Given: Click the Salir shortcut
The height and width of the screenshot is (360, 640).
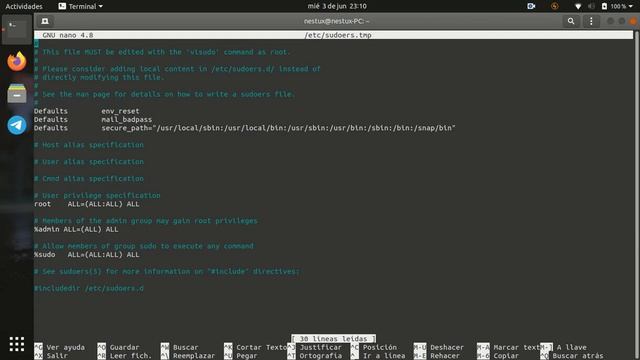Looking at the screenshot, I should point(51,356).
